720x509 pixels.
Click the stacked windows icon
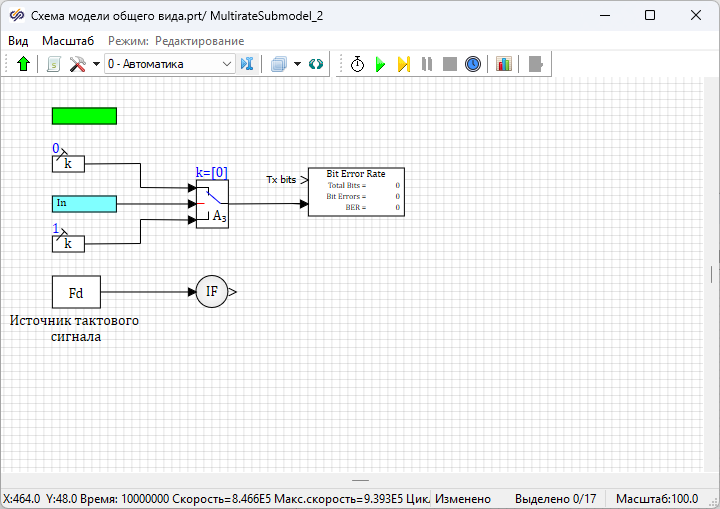tap(279, 64)
